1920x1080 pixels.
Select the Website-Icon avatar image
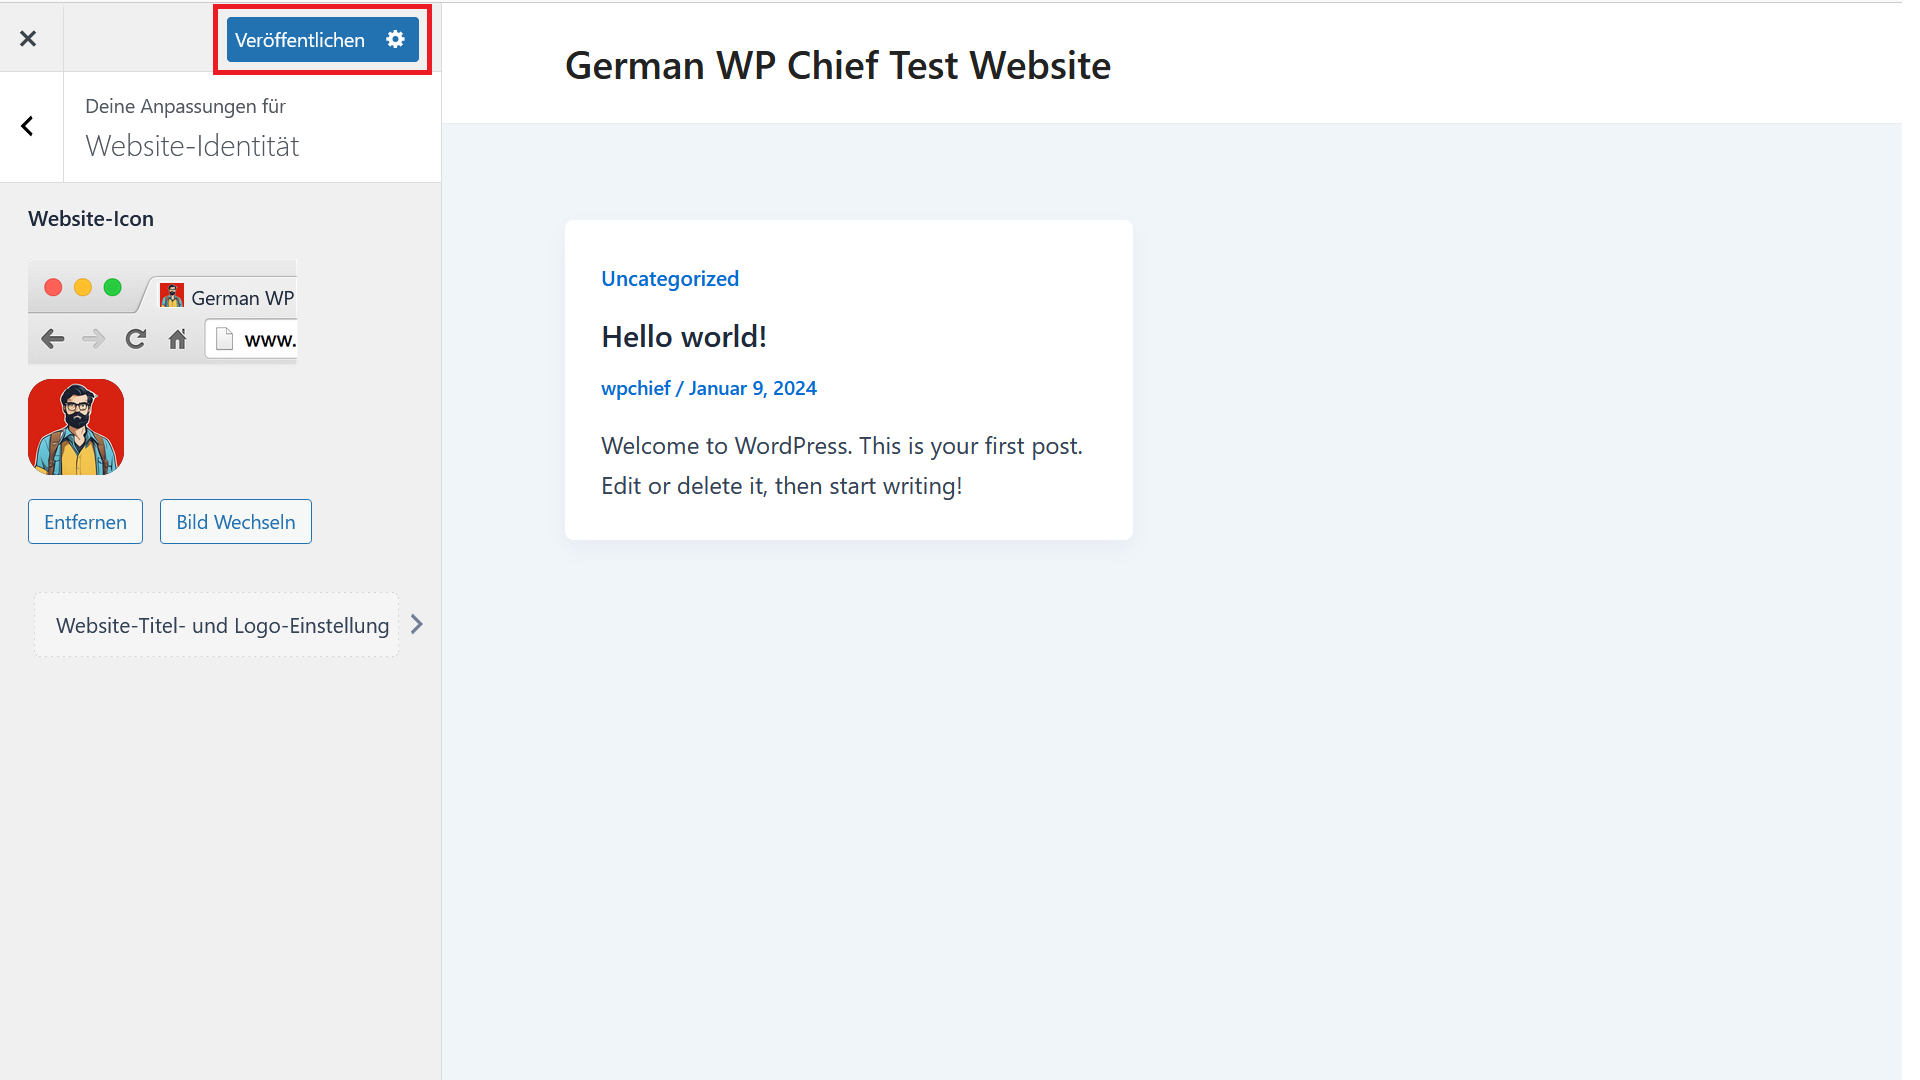pos(75,426)
